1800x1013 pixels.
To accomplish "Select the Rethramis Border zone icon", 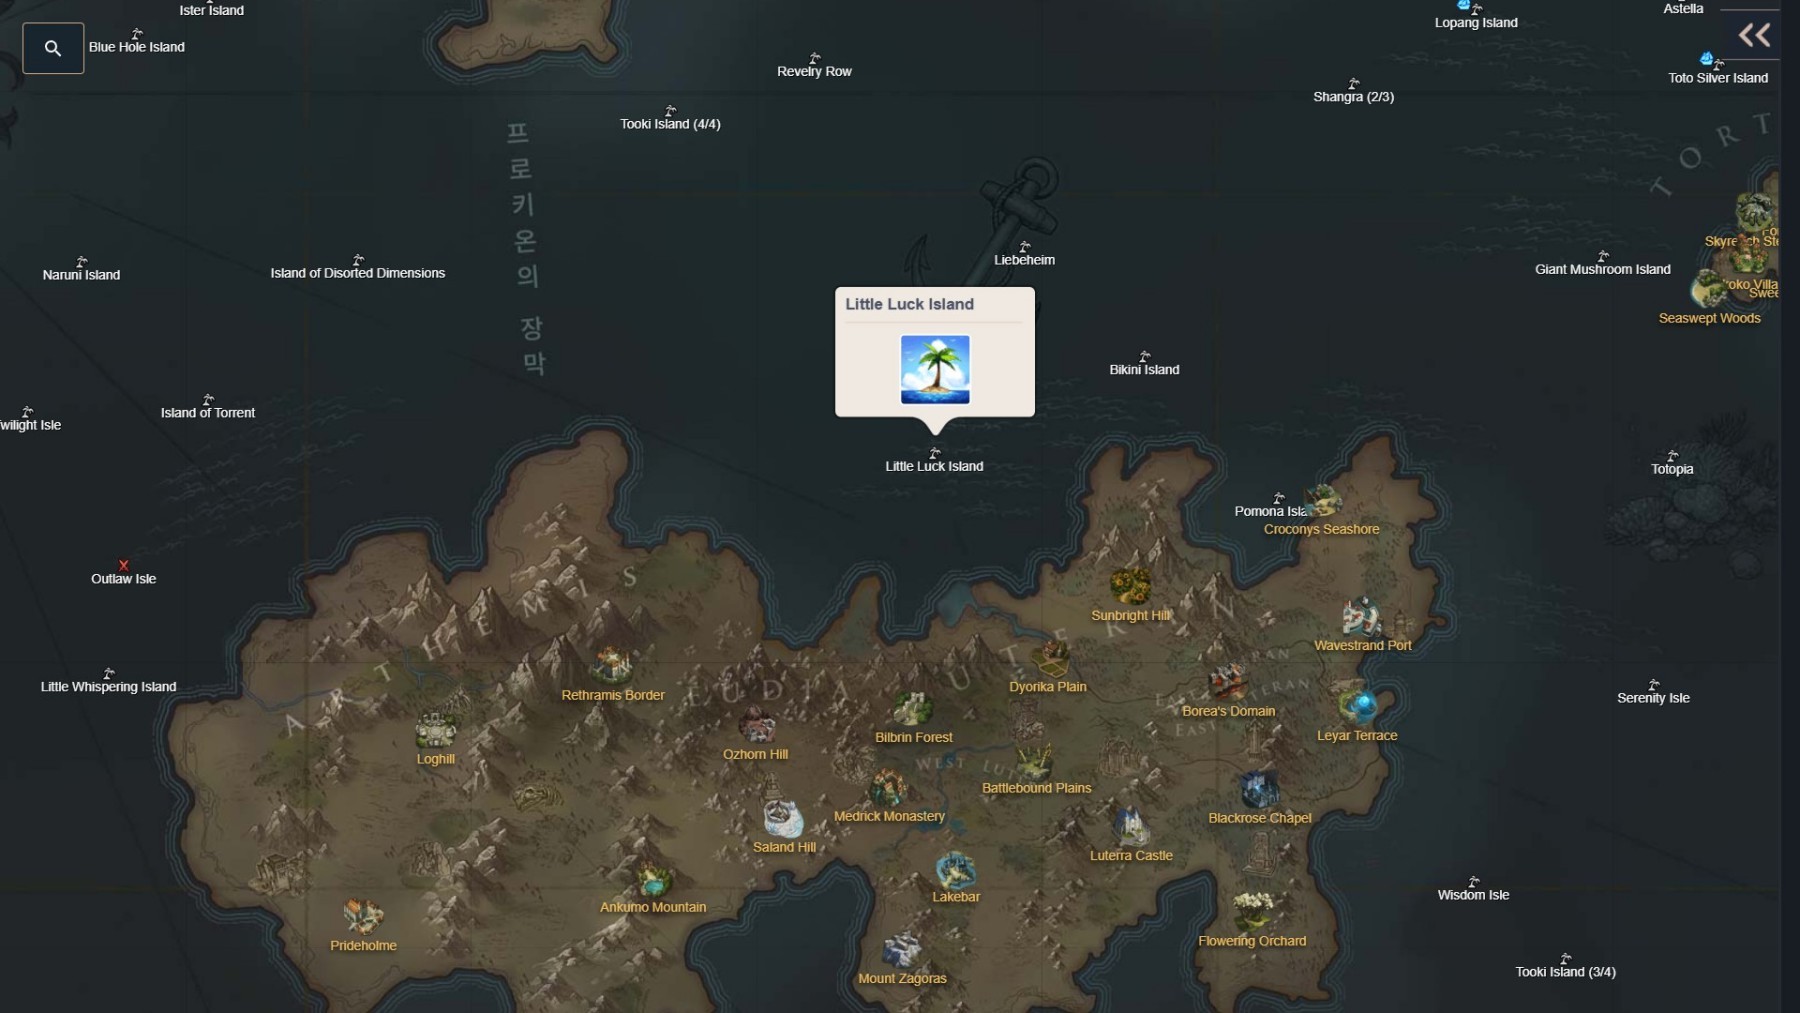I will point(612,665).
